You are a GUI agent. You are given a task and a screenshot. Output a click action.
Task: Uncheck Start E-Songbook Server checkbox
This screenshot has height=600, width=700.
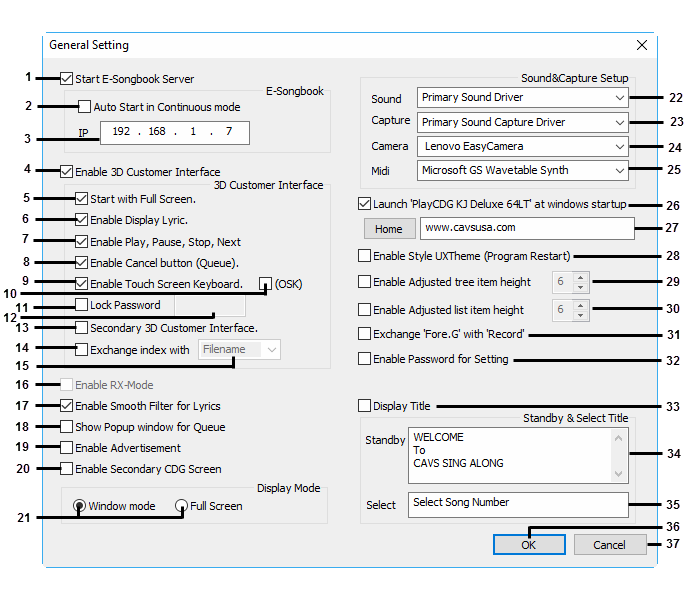coord(67,79)
